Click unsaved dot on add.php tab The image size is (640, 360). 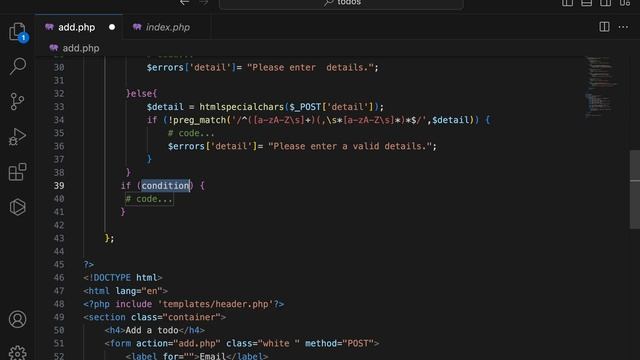112,27
